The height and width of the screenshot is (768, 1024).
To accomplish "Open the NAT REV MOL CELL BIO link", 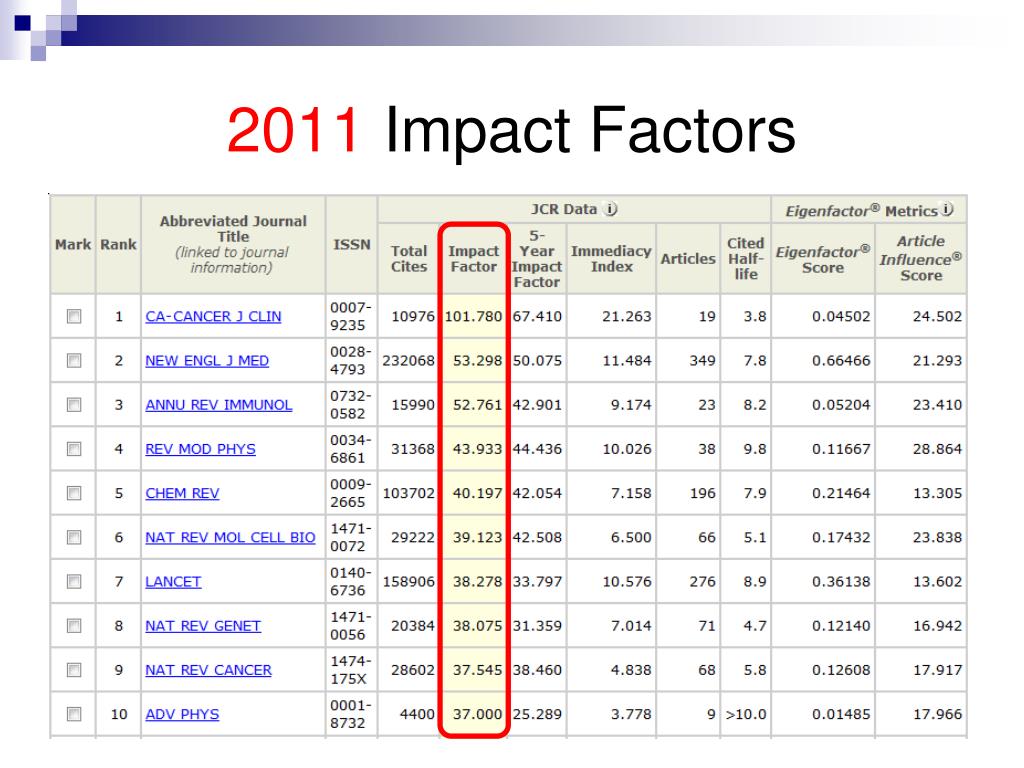I will coord(231,537).
